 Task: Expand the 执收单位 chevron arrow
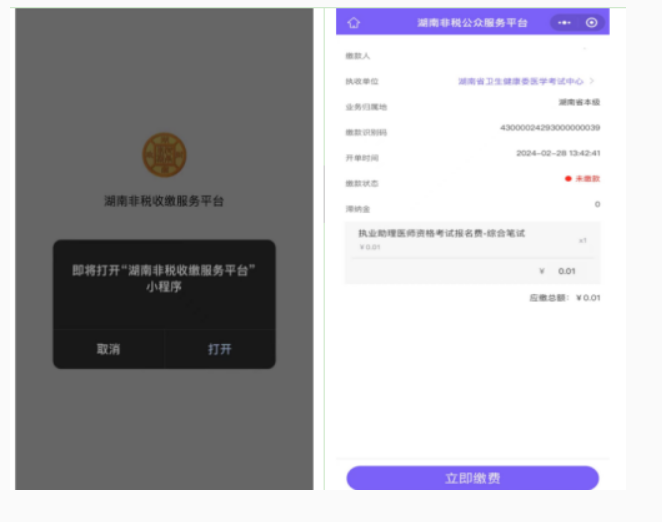[x=592, y=81]
